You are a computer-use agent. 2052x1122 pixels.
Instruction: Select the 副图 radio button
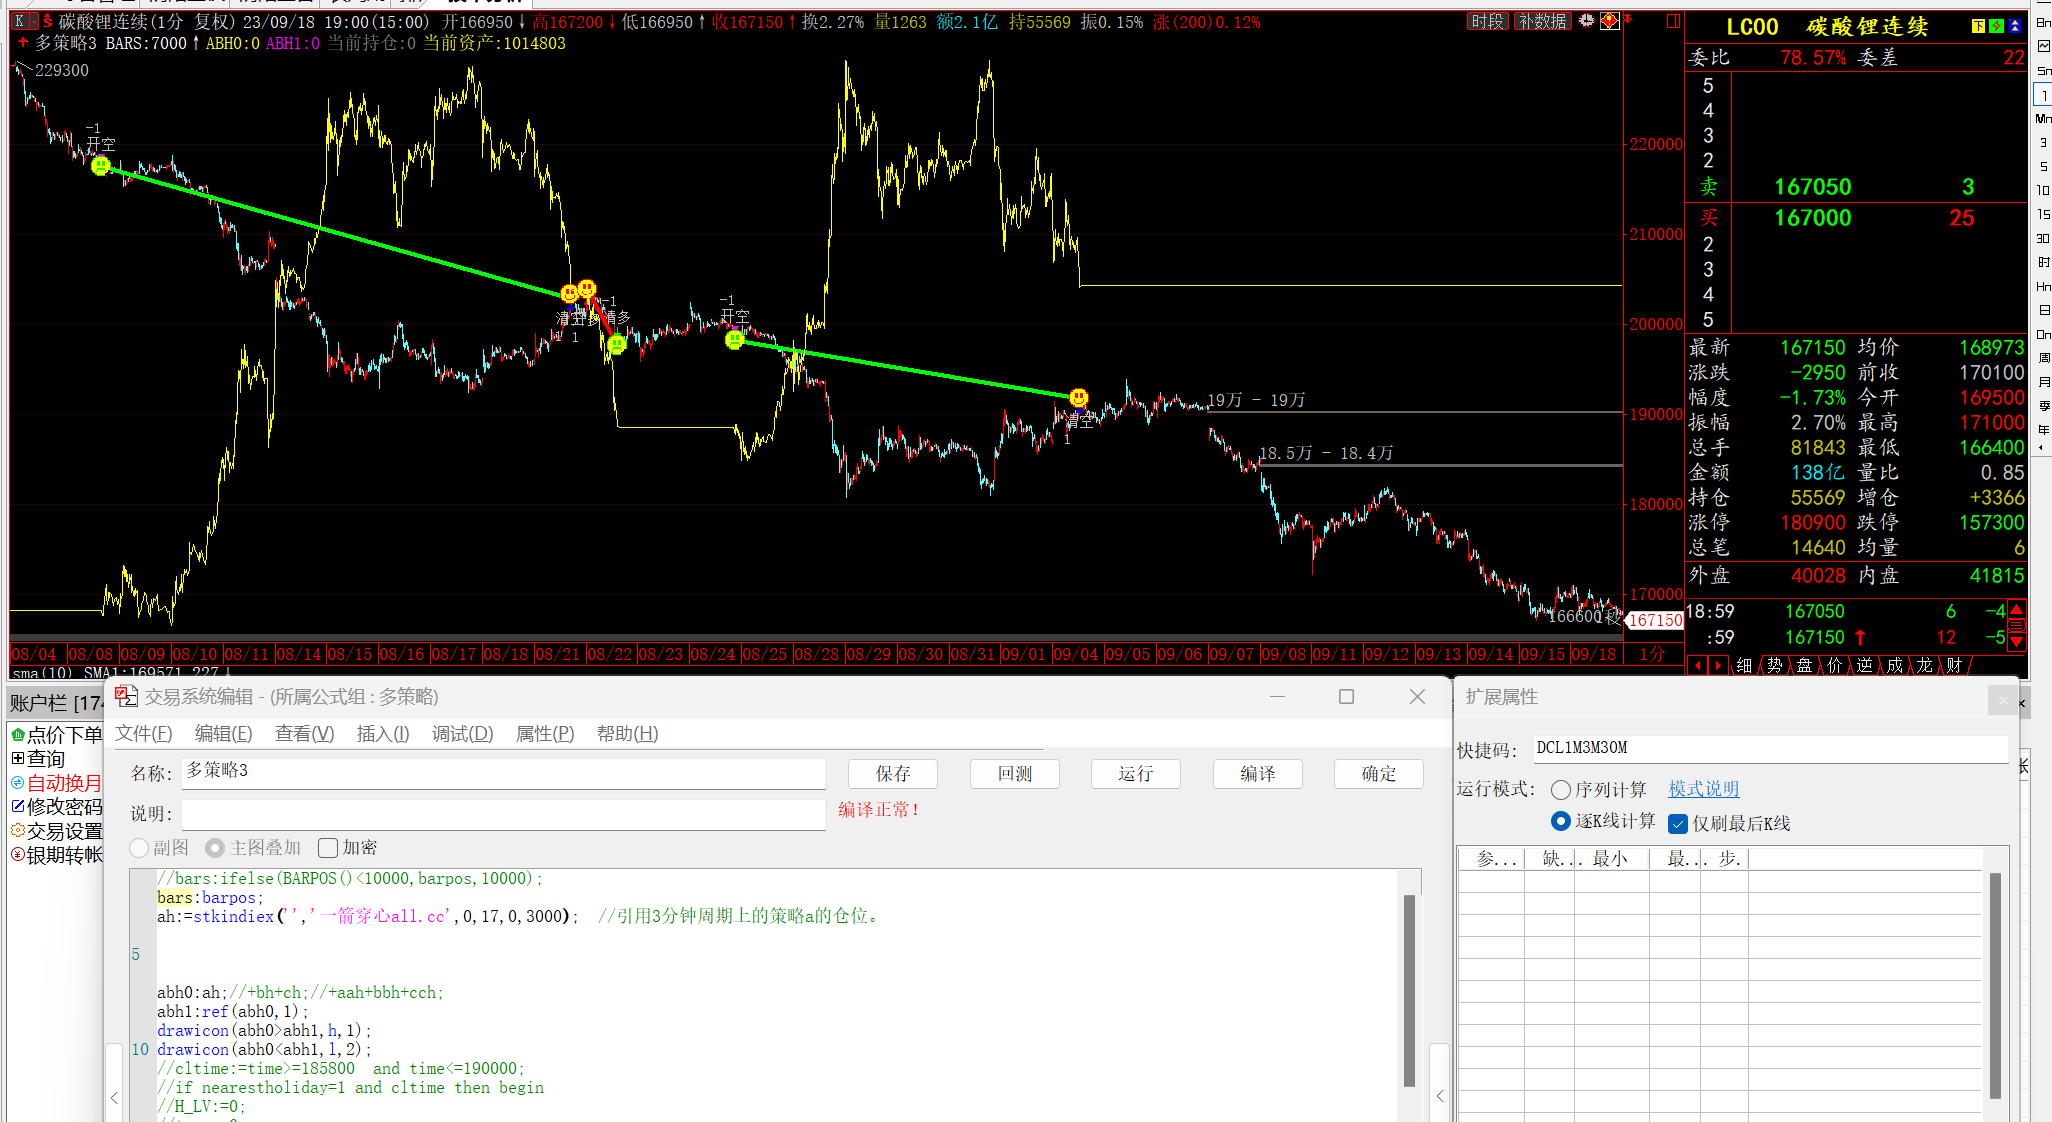[139, 848]
